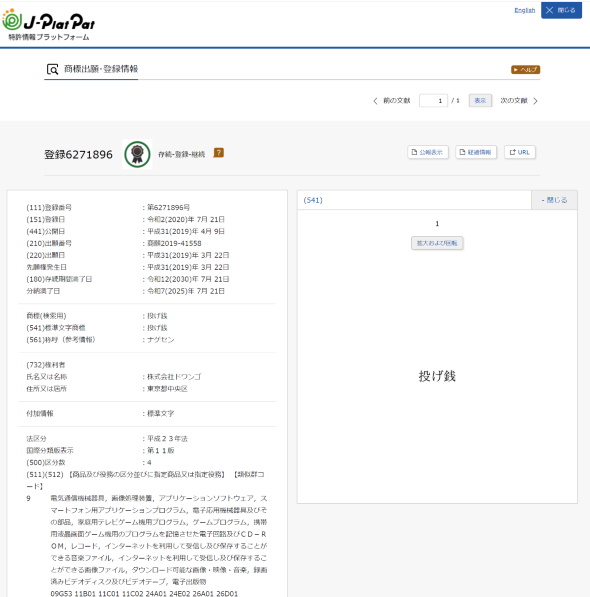Click the brown question mark status help icon
Viewport: 590px width, 597px height.
pos(218,153)
